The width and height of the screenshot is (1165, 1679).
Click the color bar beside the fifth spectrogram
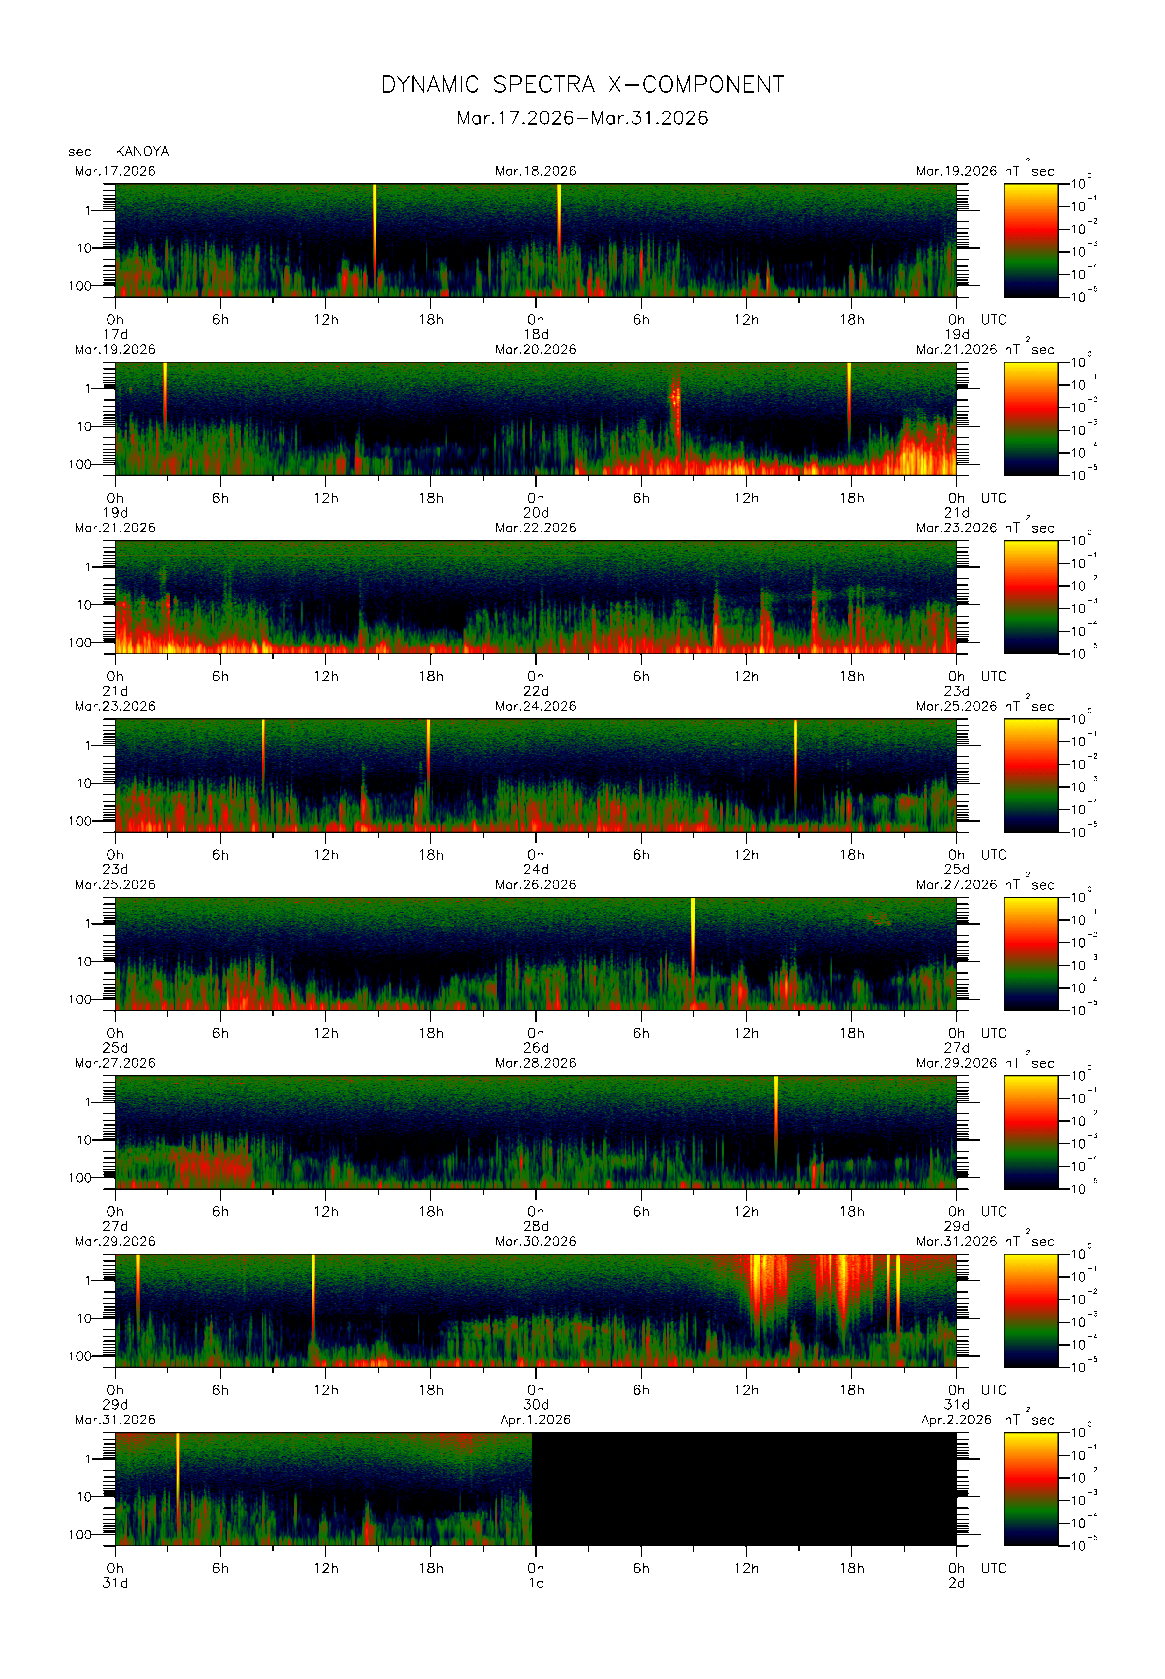[x=1030, y=953]
